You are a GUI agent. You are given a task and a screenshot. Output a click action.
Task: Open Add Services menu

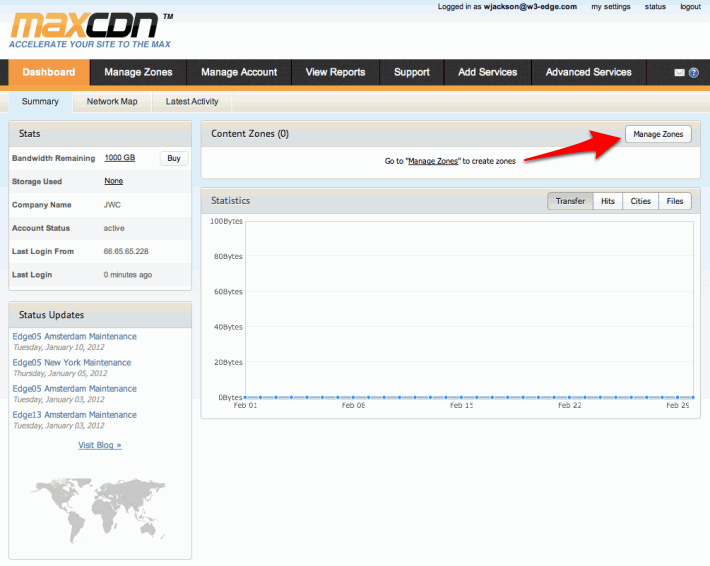click(488, 72)
